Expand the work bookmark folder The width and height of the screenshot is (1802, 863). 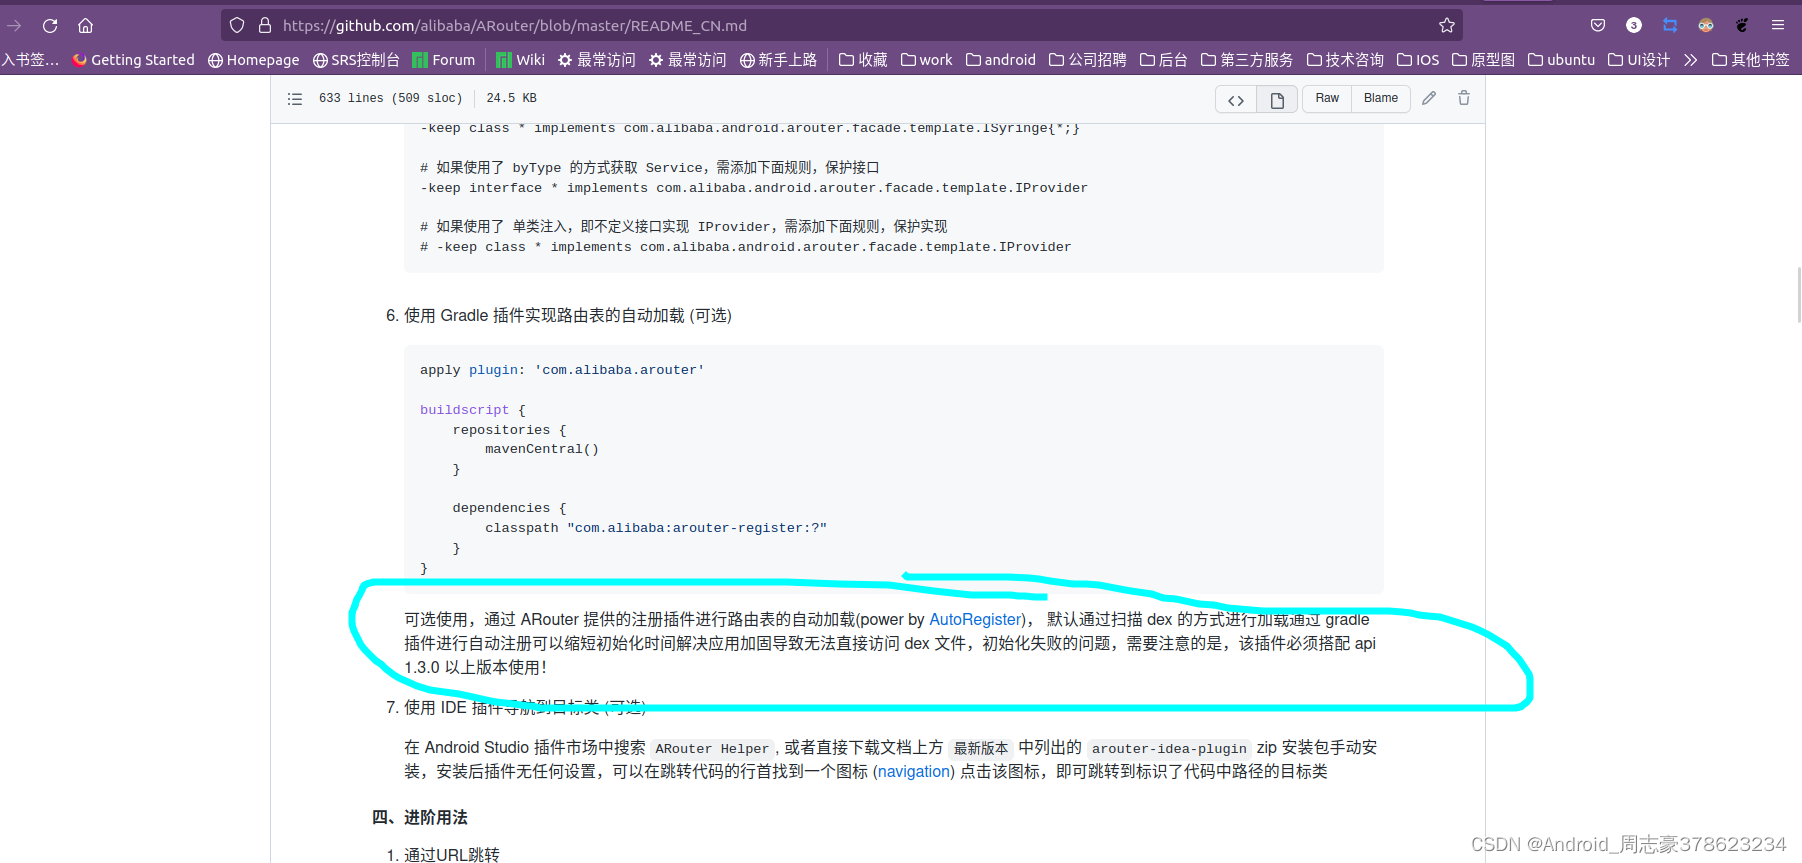pos(927,60)
